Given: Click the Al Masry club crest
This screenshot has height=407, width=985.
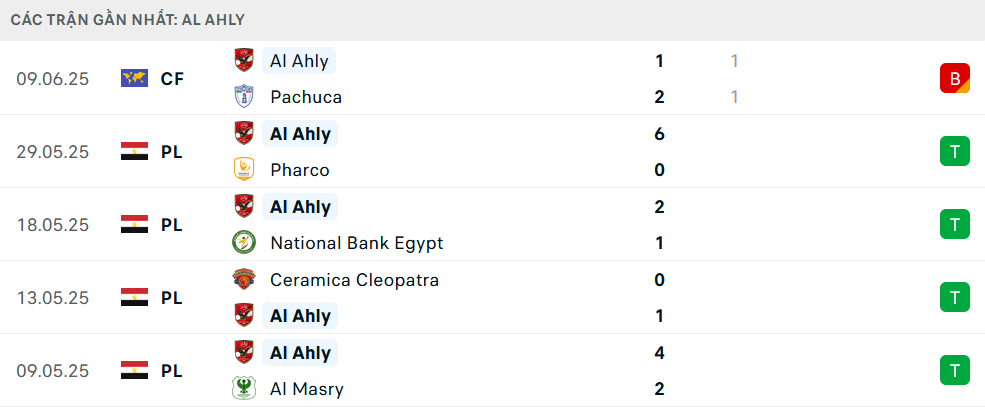Looking at the screenshot, I should click(243, 389).
